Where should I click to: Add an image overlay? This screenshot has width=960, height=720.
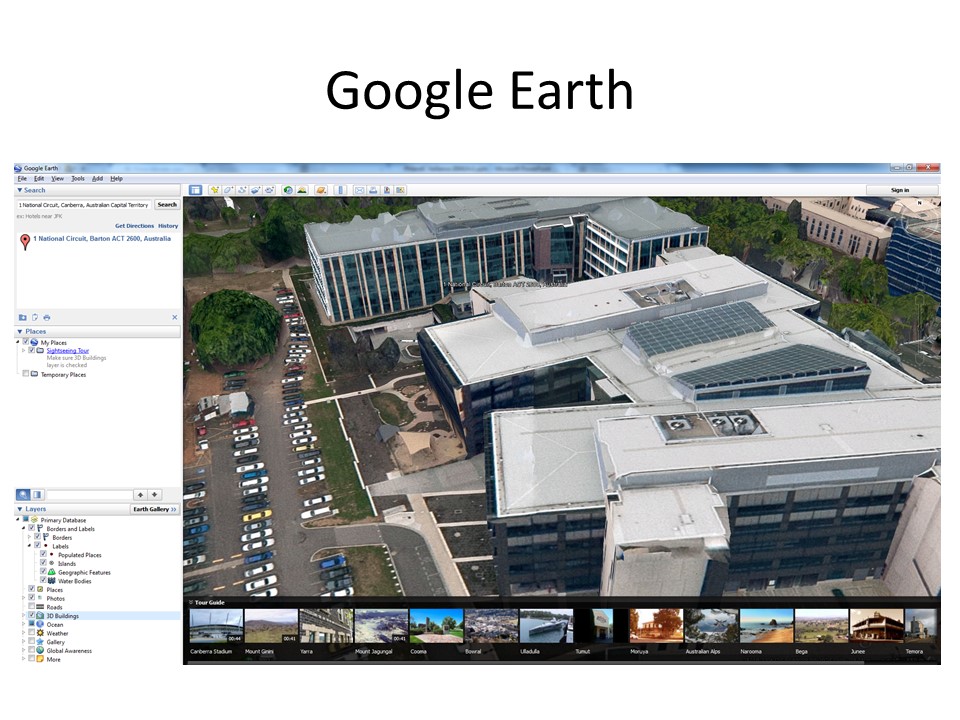click(x=255, y=190)
